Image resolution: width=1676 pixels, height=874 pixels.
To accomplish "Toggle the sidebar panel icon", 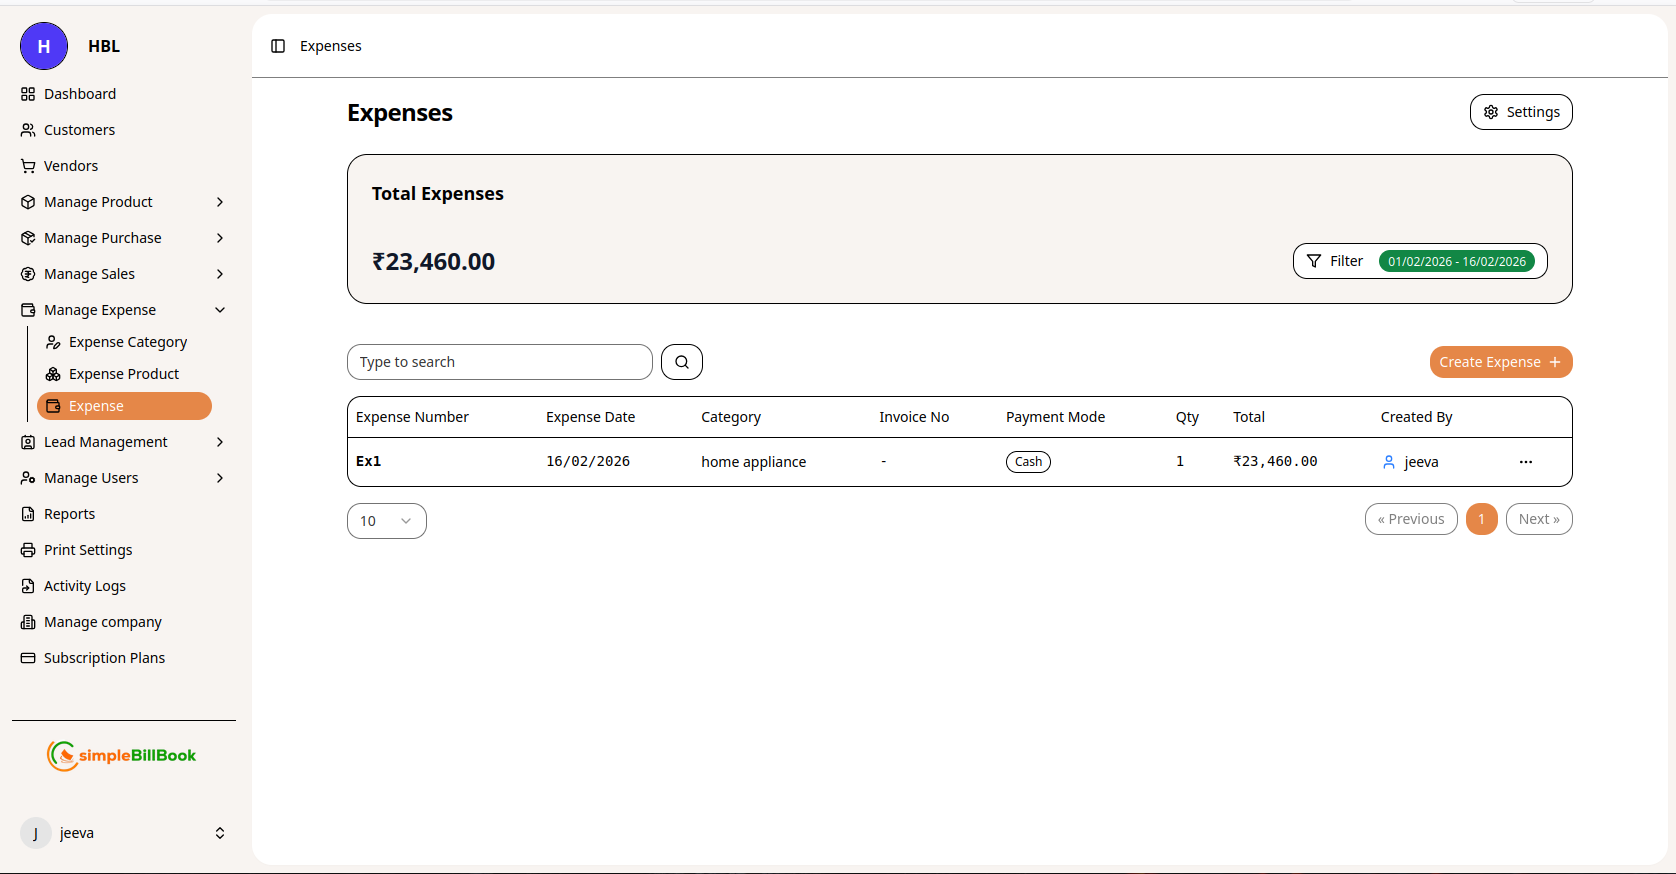I will click(x=278, y=46).
